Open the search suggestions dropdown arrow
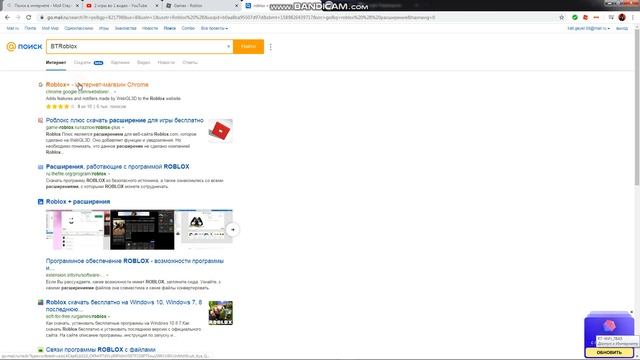The height and width of the screenshot is (360, 640). [x=229, y=47]
